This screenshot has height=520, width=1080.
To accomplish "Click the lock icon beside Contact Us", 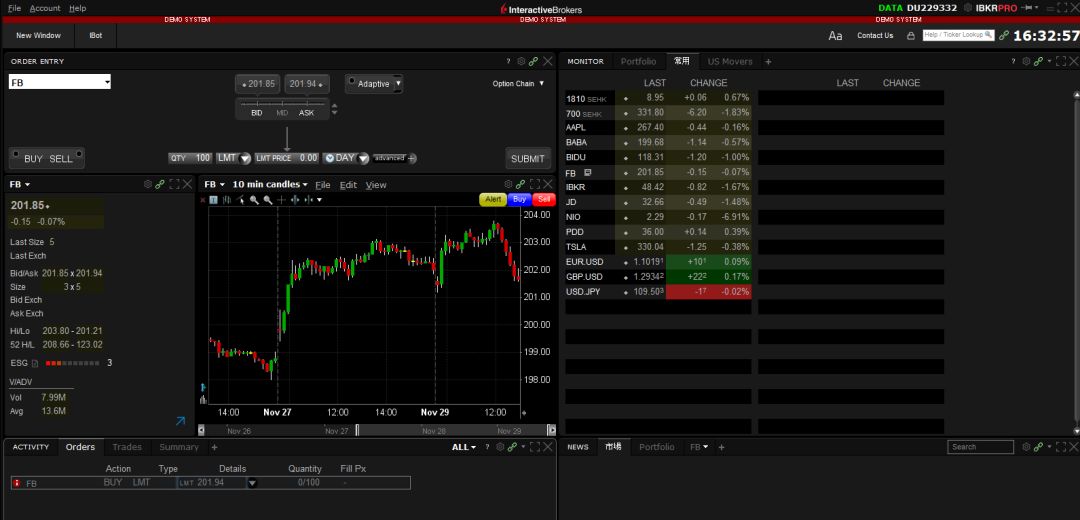I will coord(910,36).
